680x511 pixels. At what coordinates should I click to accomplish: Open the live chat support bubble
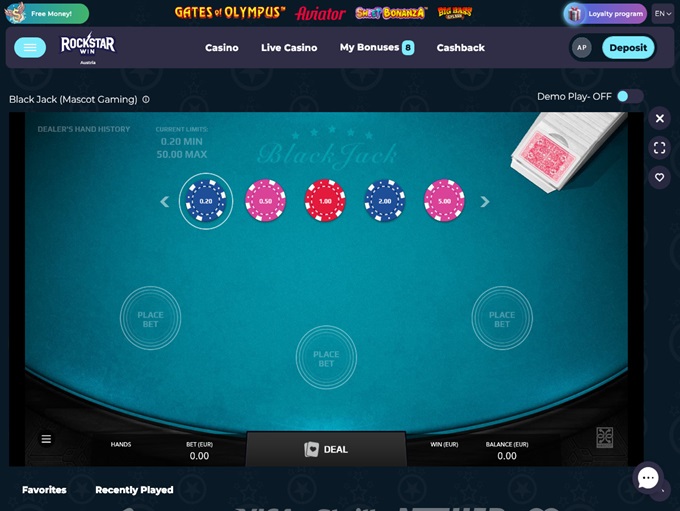point(648,478)
